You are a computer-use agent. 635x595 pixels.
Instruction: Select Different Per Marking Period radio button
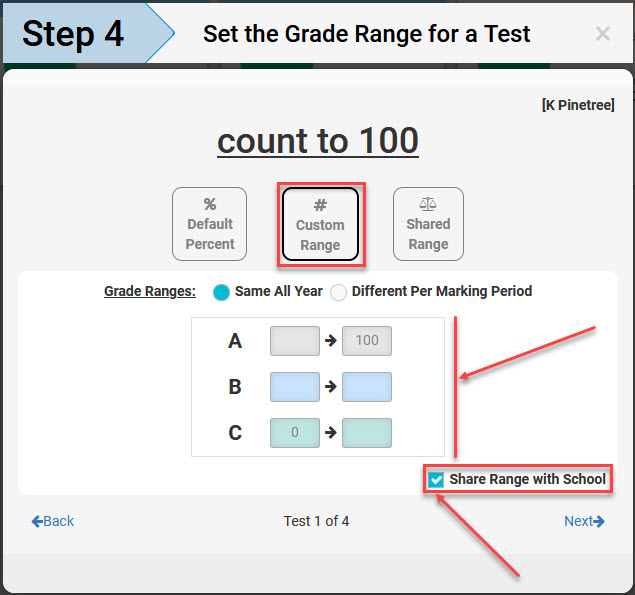(338, 292)
